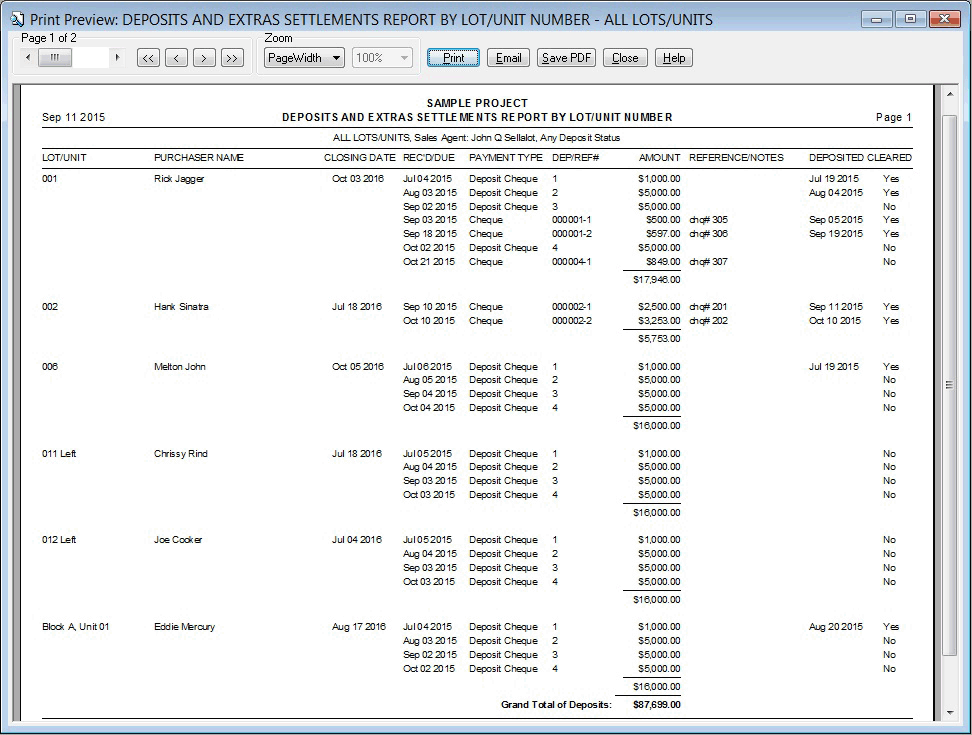Open the PageWidth zoom dropdown
This screenshot has width=972, height=735.
(x=304, y=58)
